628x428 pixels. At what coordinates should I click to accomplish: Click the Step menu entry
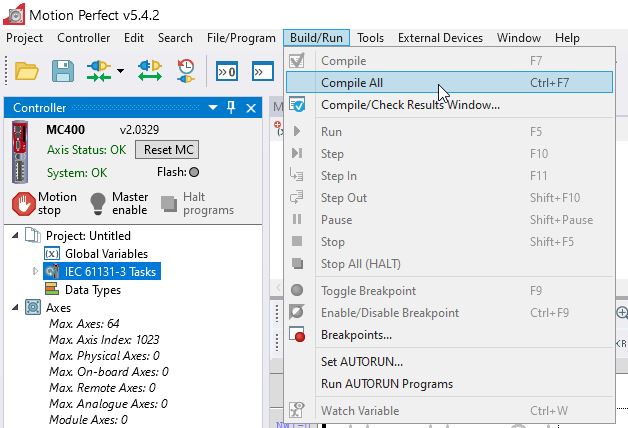pos(449,154)
